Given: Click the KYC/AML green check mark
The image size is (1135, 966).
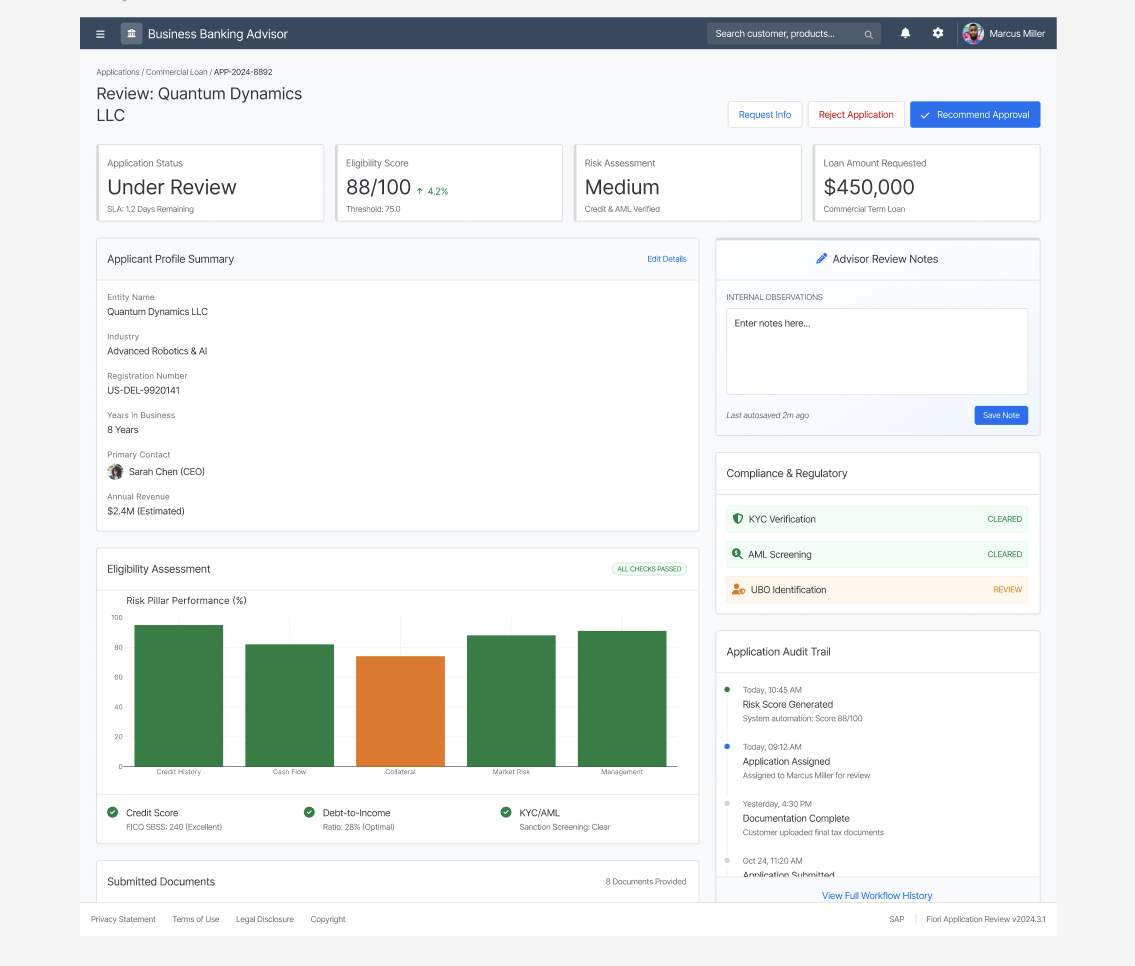Looking at the screenshot, I should pos(506,812).
